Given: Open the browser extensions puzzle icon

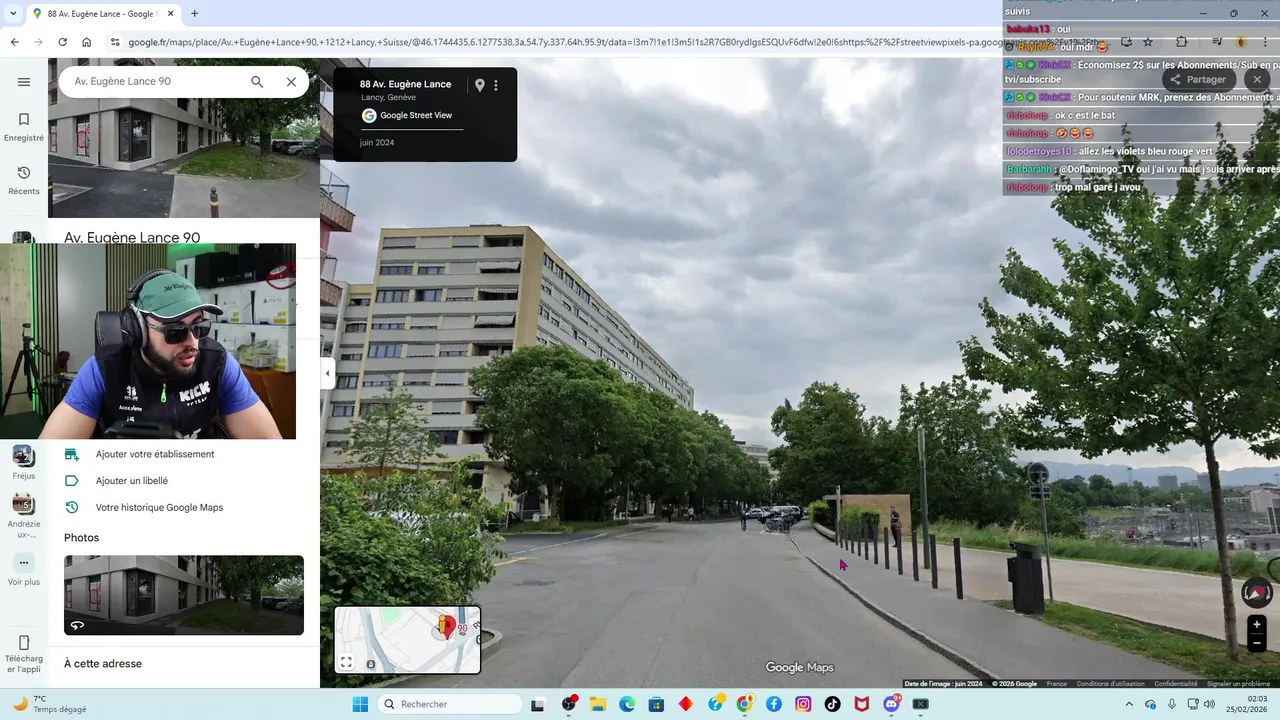Looking at the screenshot, I should (x=1182, y=42).
